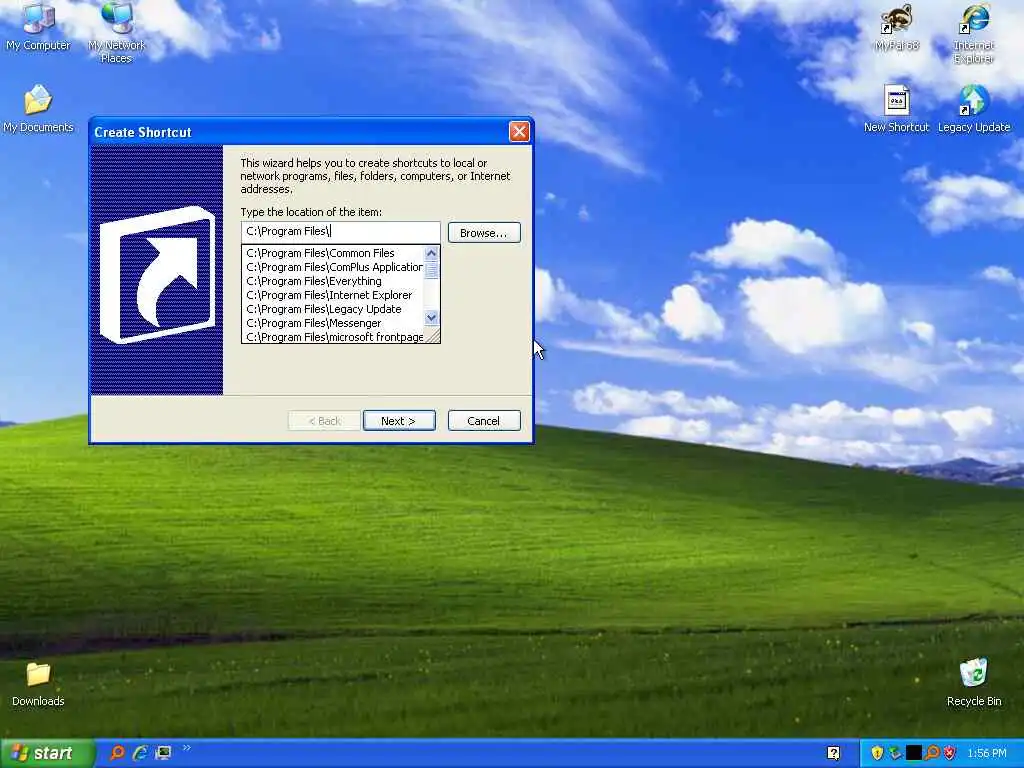Choose C:\Program Files\Common Files suggestion
The image size is (1024, 768).
pos(332,253)
